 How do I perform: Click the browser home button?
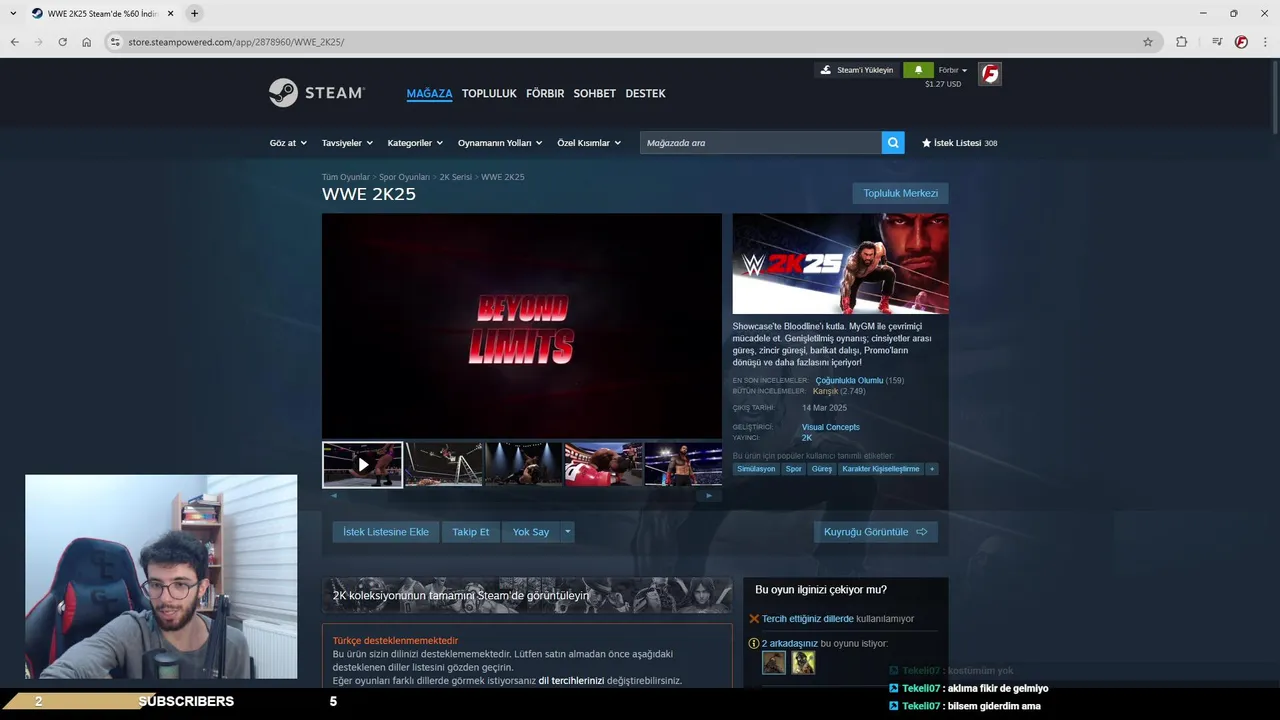(x=87, y=42)
